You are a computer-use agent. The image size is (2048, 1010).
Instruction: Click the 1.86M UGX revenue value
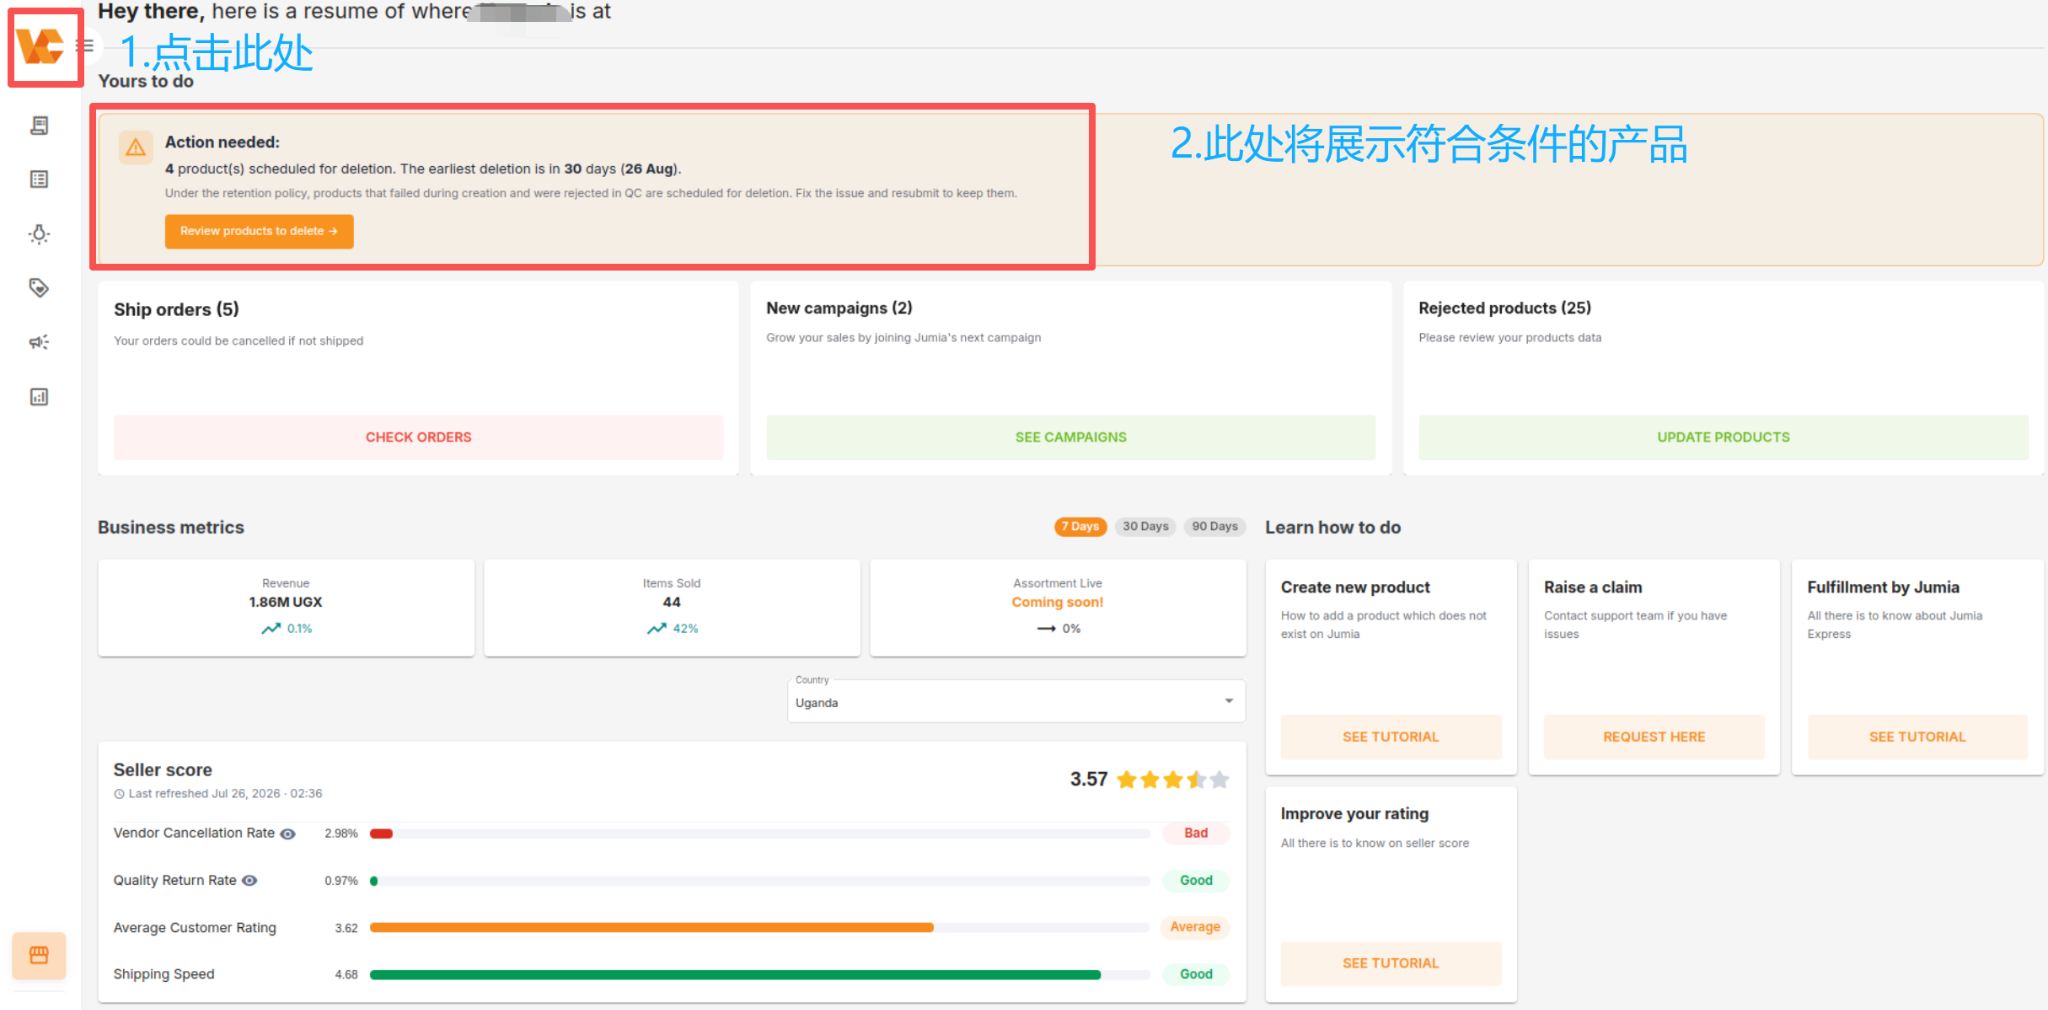[x=286, y=602]
